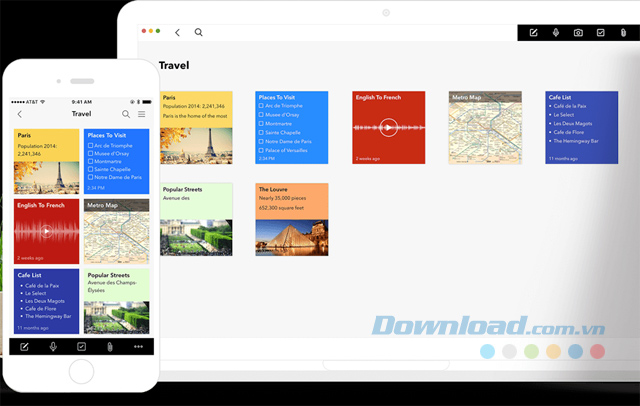Screen dimensions: 640x406
Task: Click the Travel heading in laptop window
Action: 174,65
